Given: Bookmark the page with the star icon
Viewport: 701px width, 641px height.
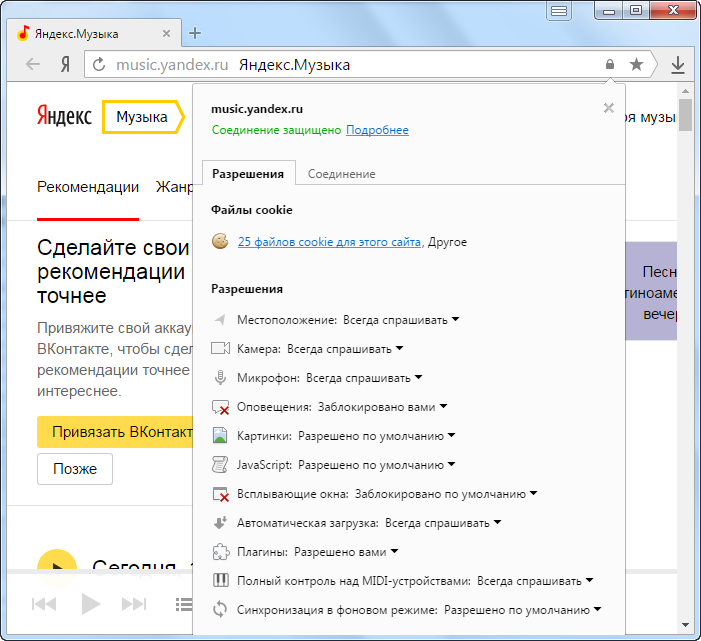Looking at the screenshot, I should [x=636, y=64].
